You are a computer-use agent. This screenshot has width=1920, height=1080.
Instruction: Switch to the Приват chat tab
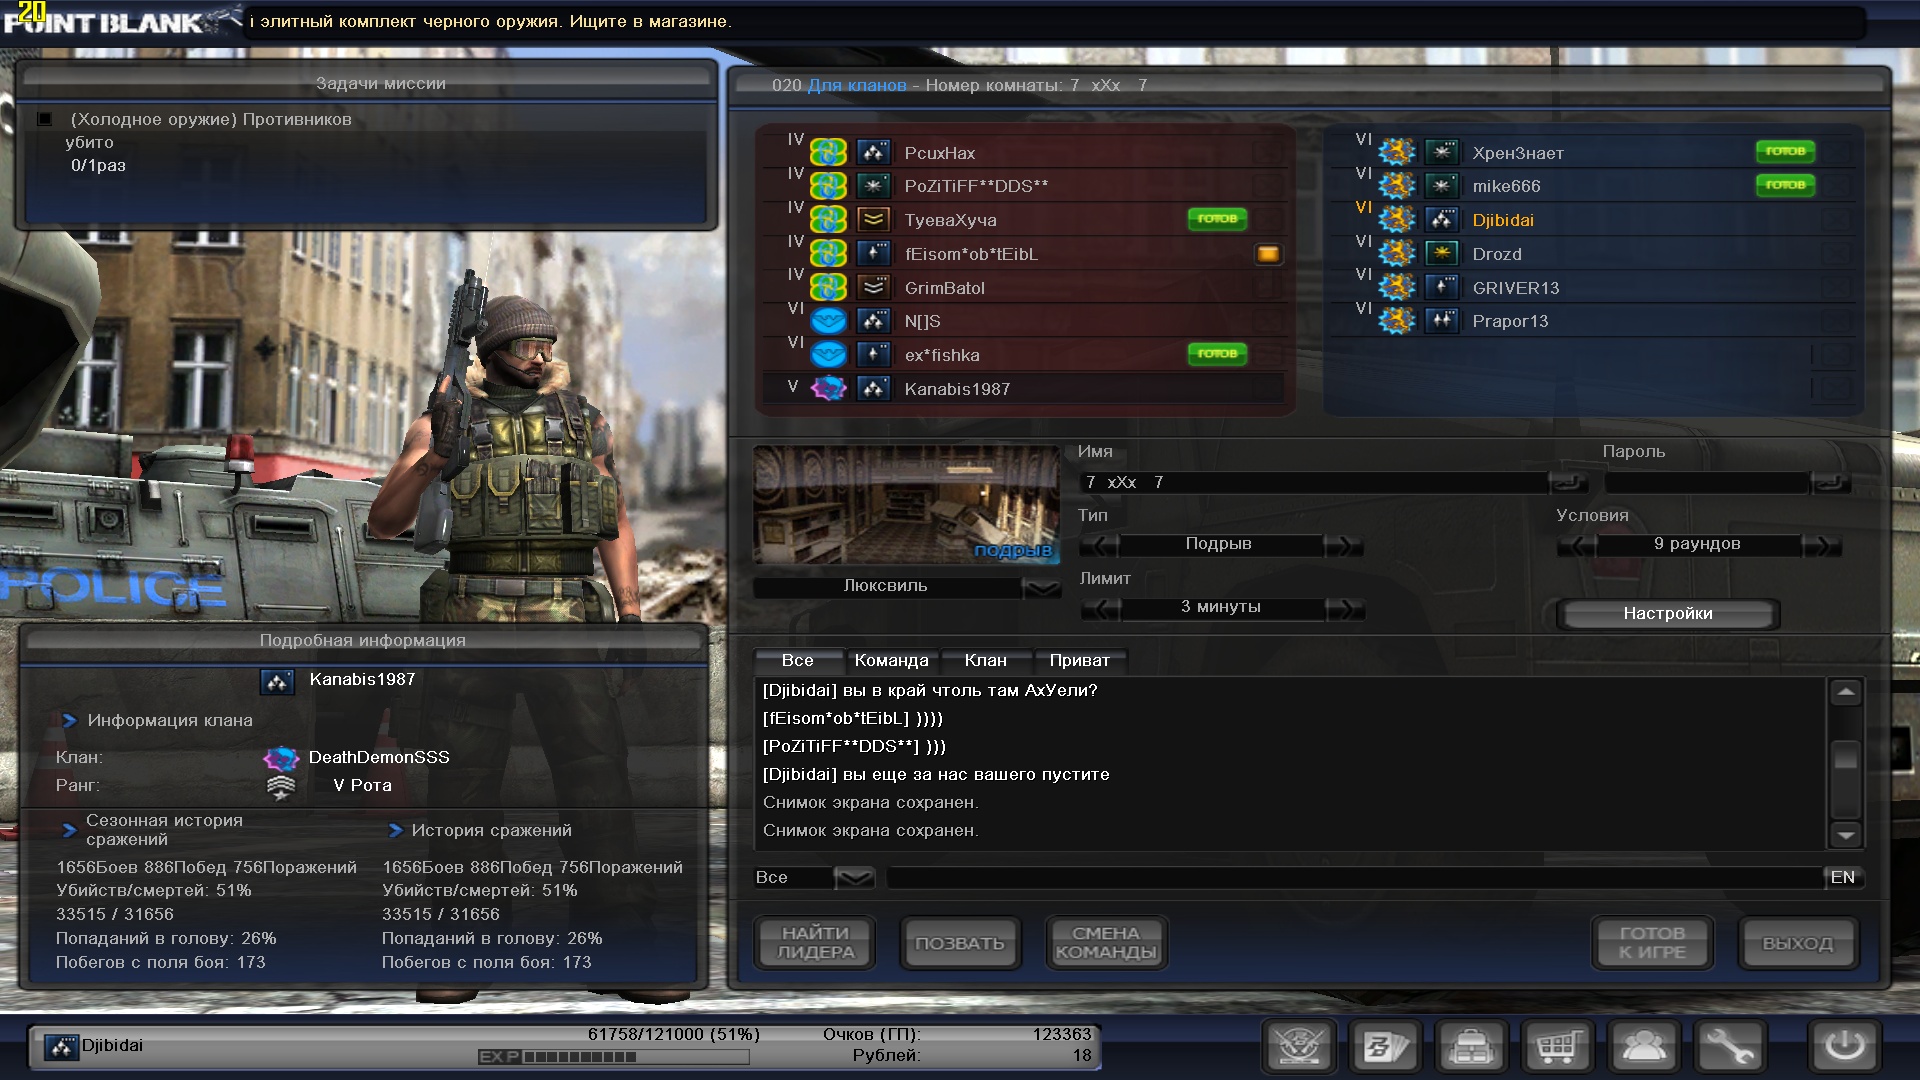(x=1079, y=661)
